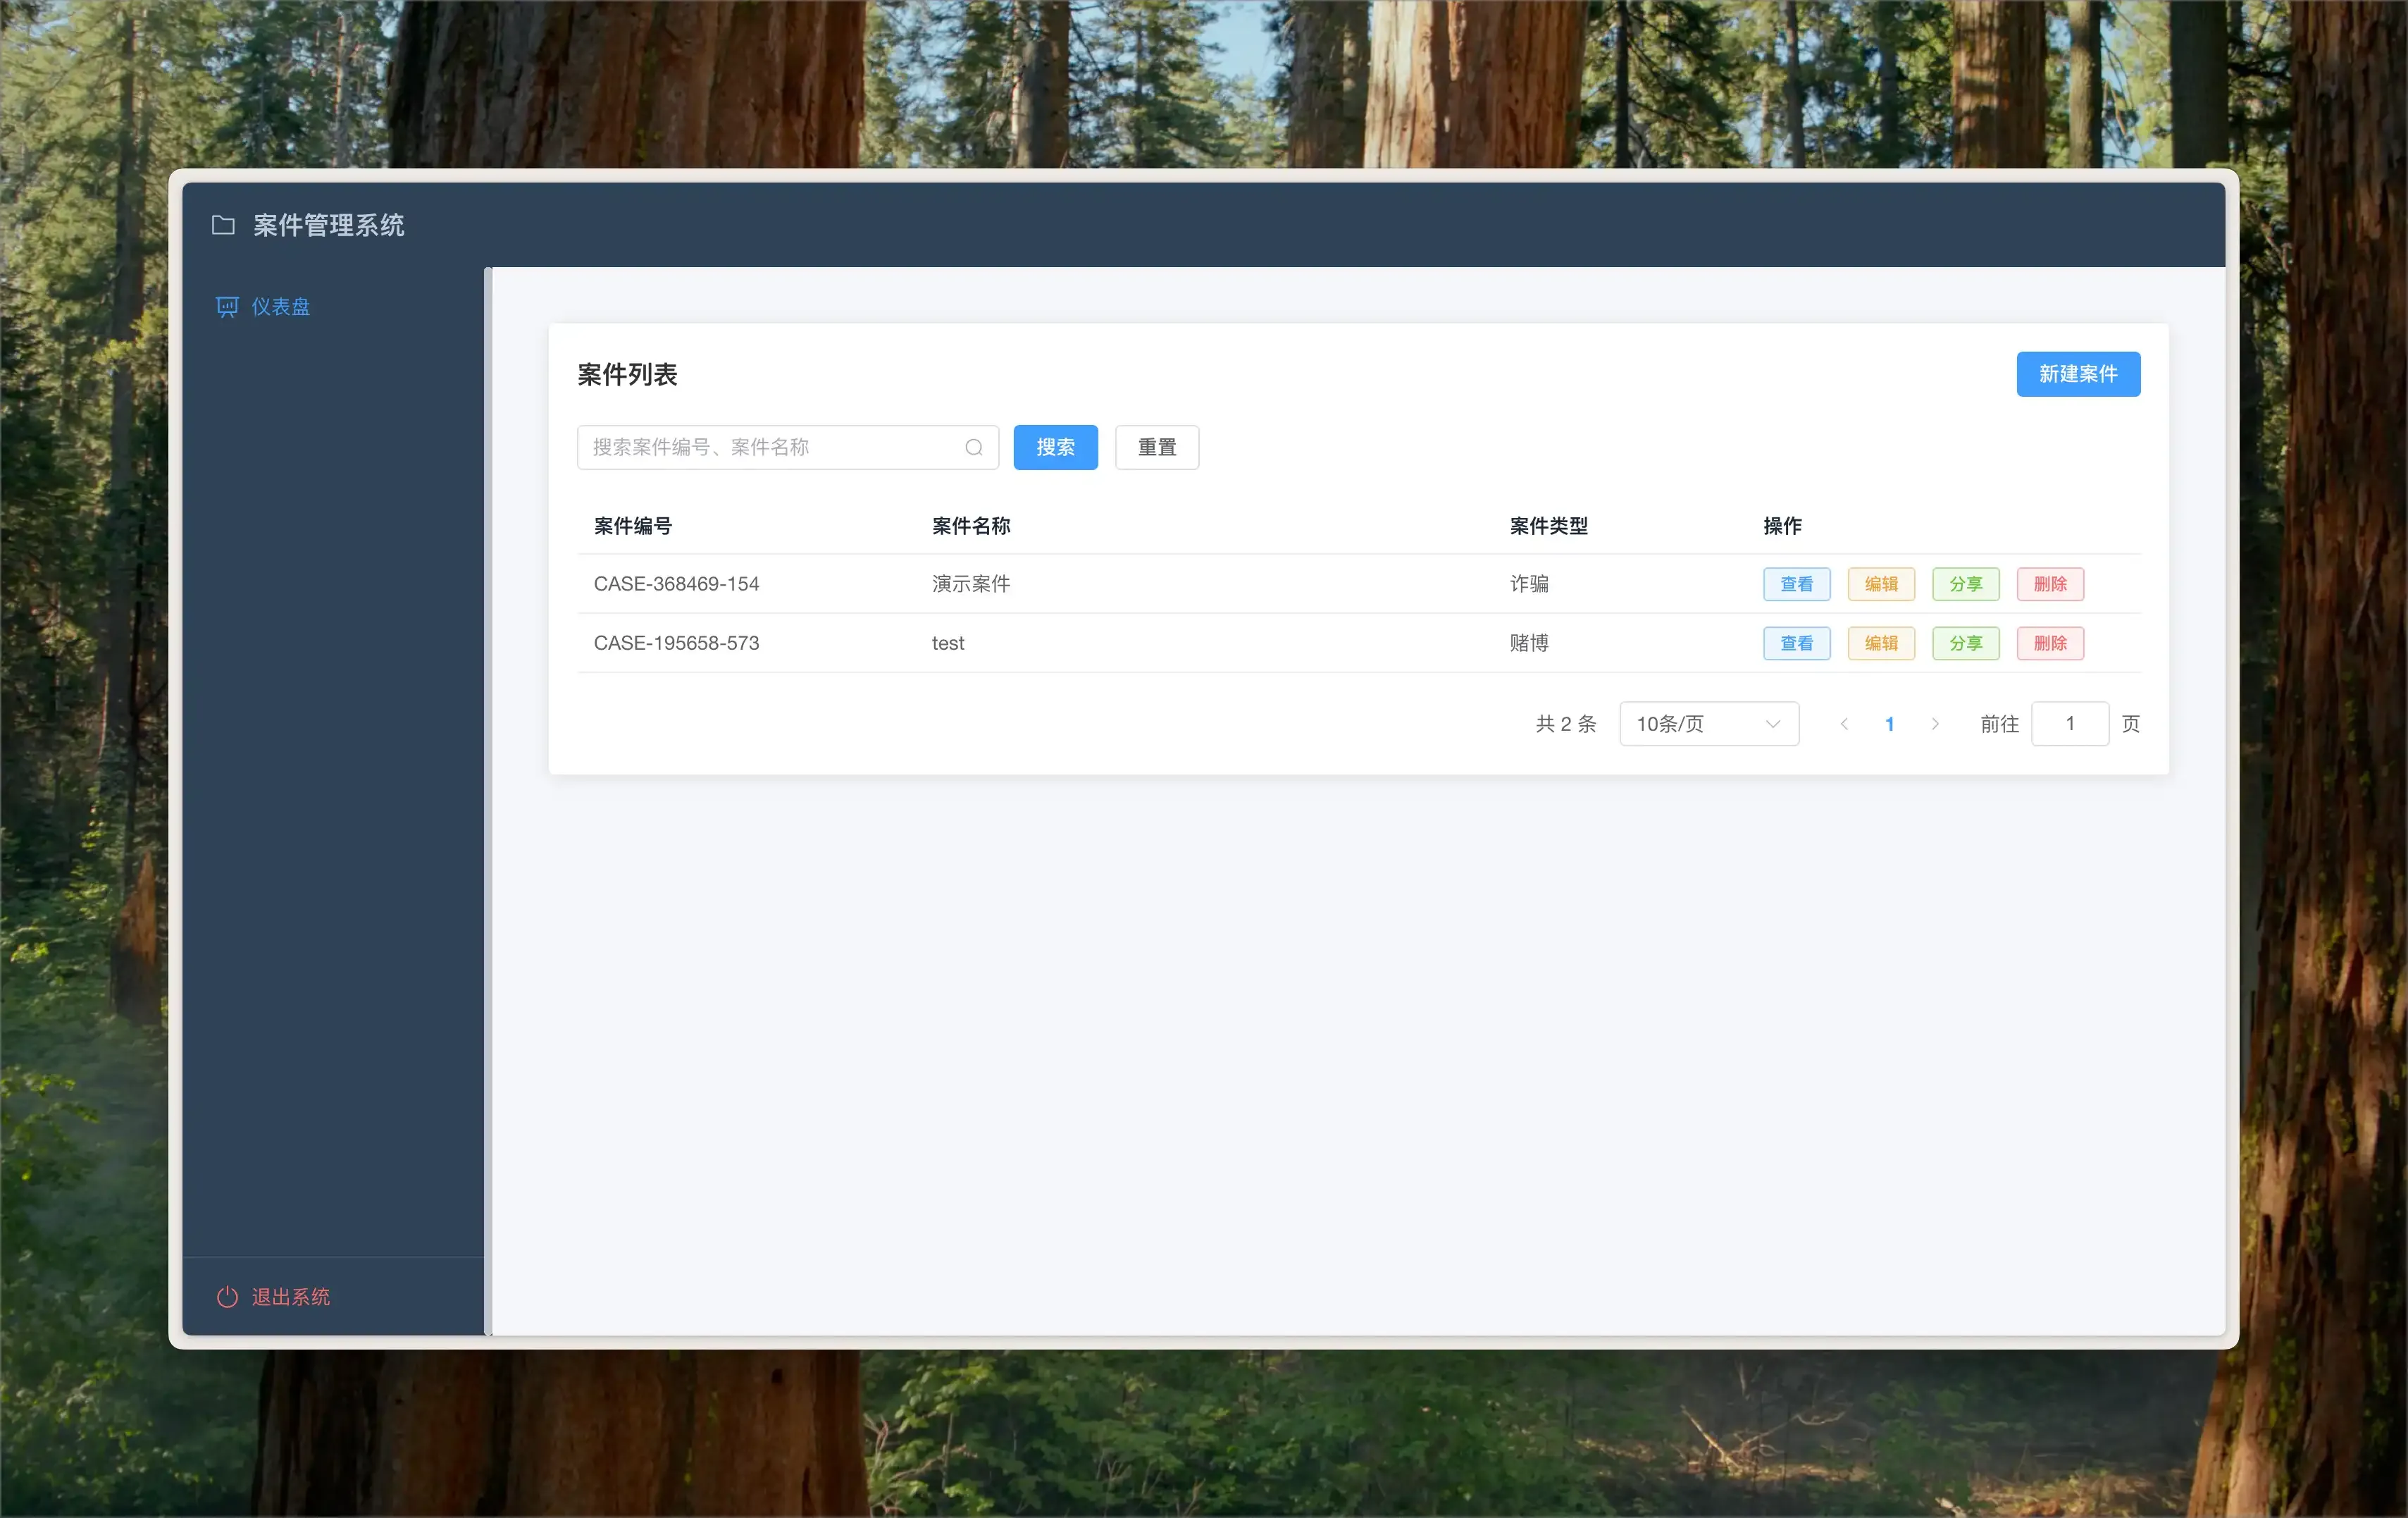Select the 仪表盘 dashboard icon in sidebar
Image resolution: width=2408 pixels, height=1518 pixels.
(228, 306)
